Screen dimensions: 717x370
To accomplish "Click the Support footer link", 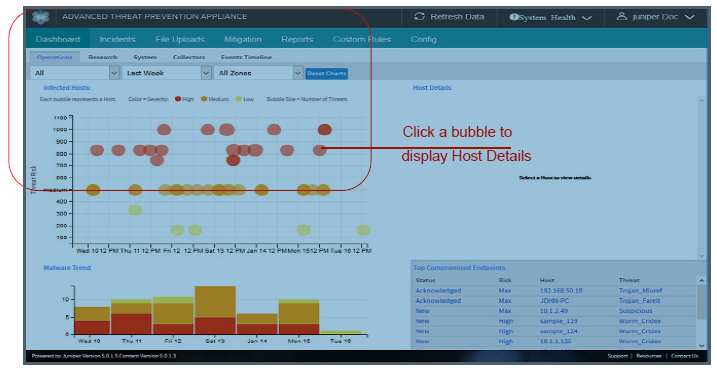I will pyautogui.click(x=617, y=356).
